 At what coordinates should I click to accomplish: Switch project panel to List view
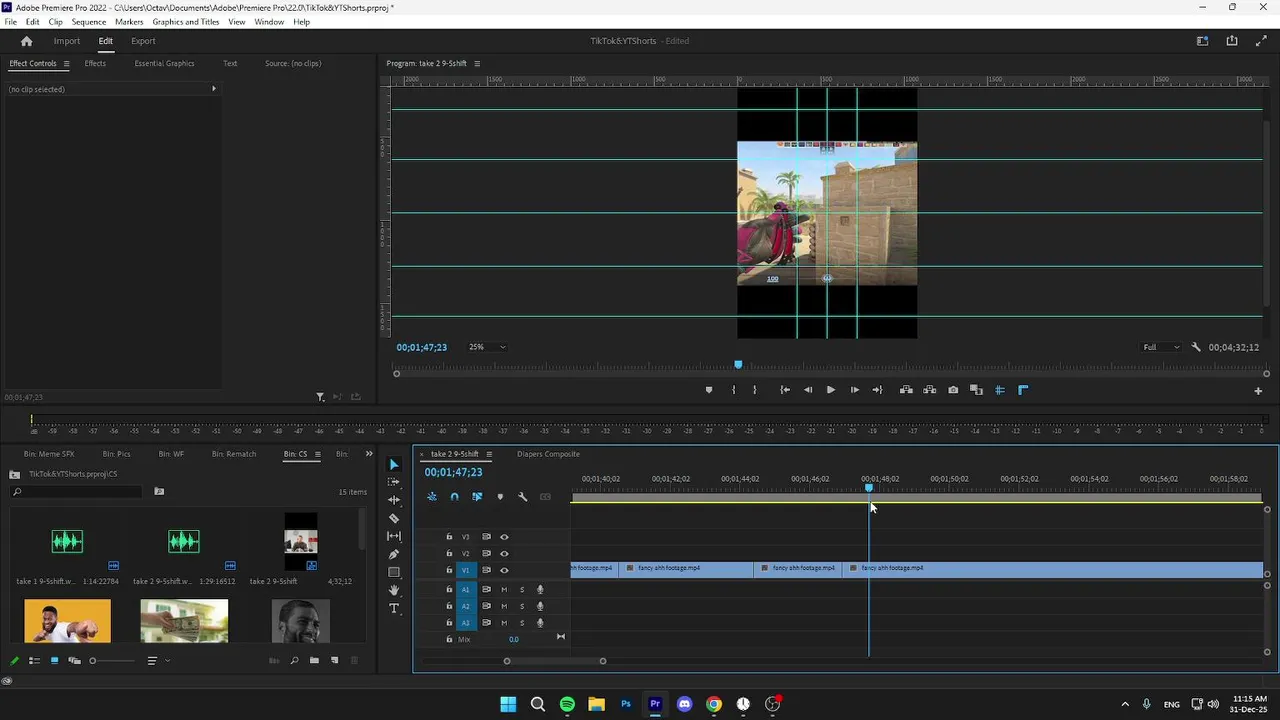[34, 660]
